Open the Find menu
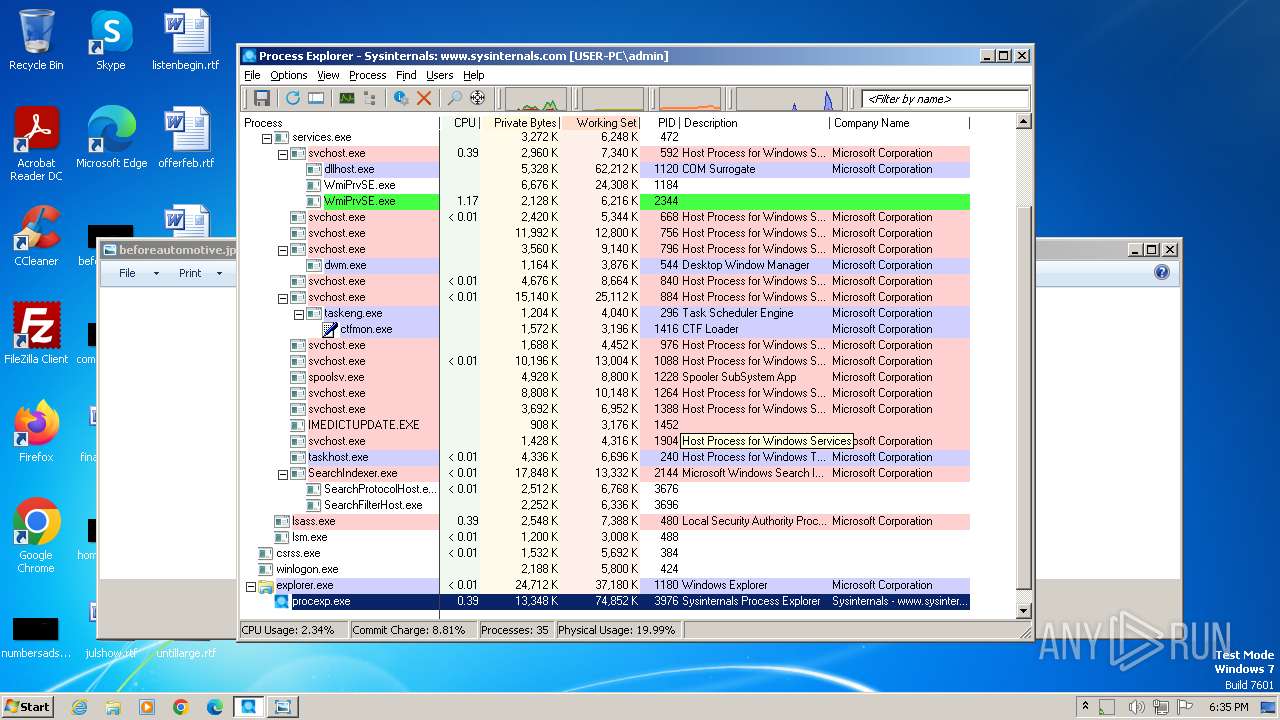Image resolution: width=1280 pixels, height=720 pixels. click(x=406, y=75)
